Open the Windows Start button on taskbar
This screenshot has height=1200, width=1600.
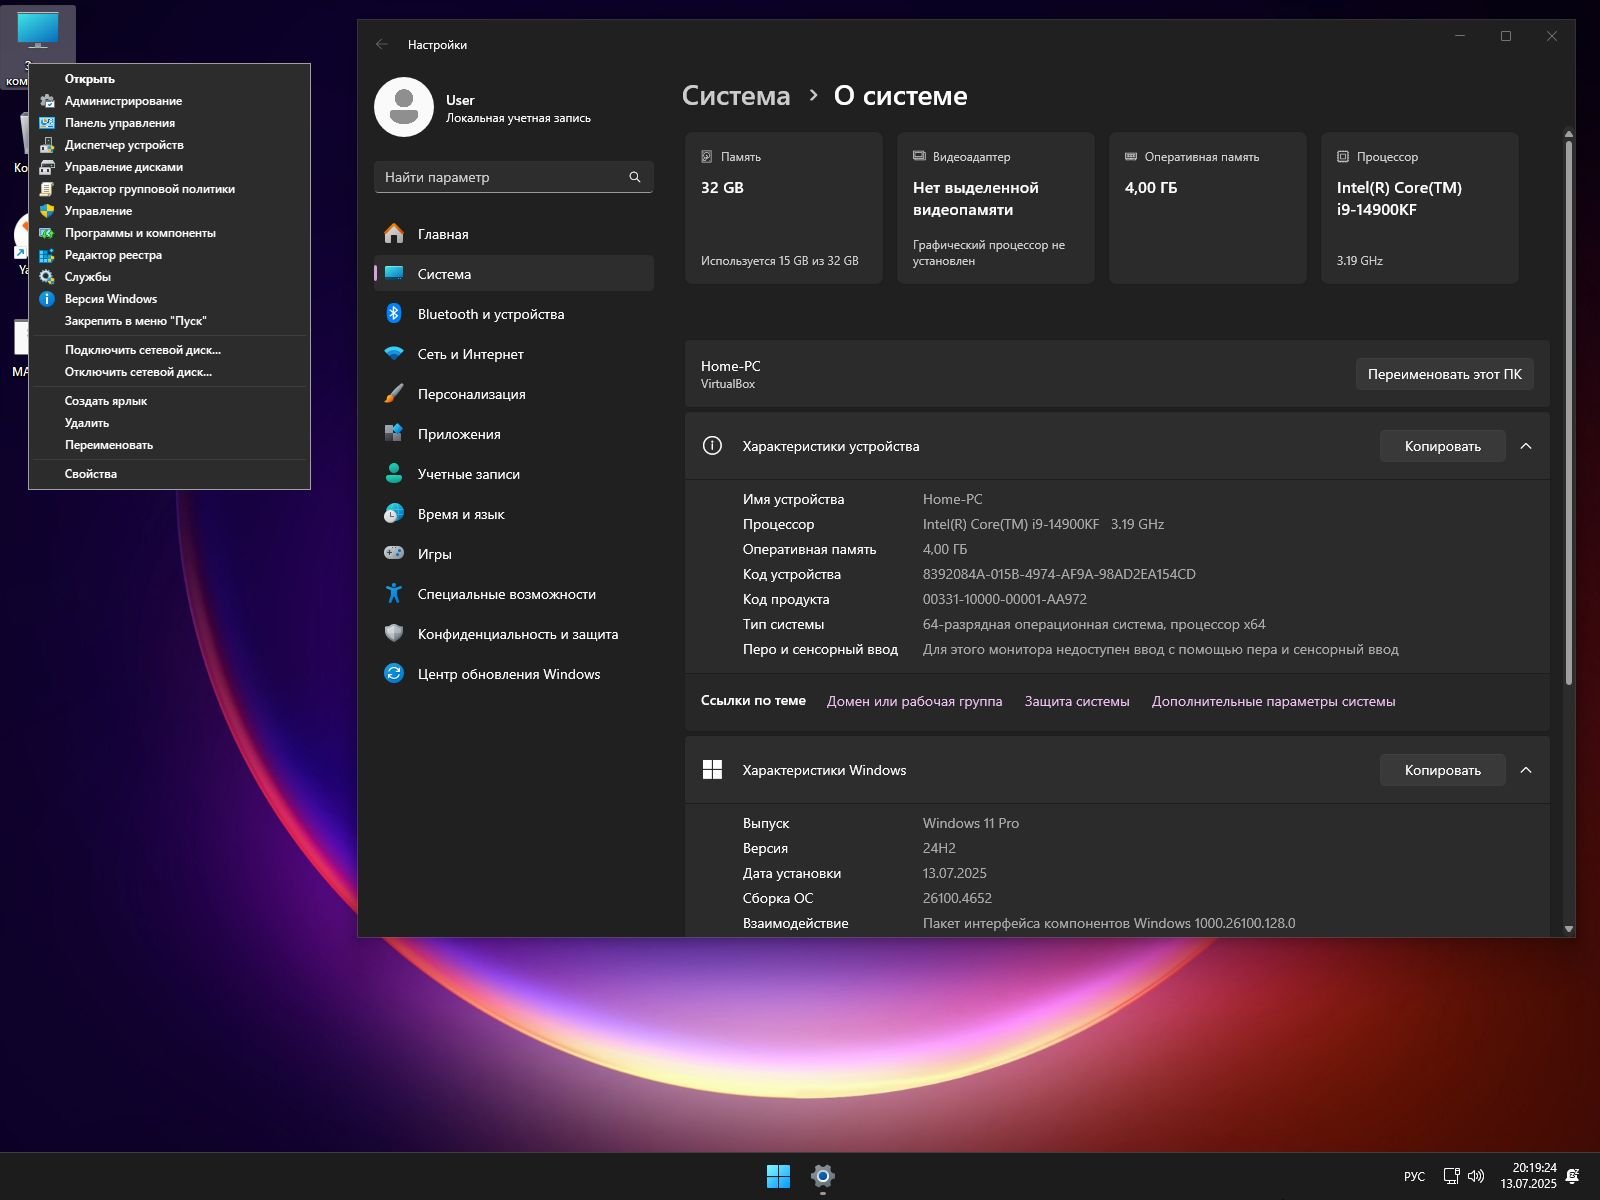(778, 1176)
